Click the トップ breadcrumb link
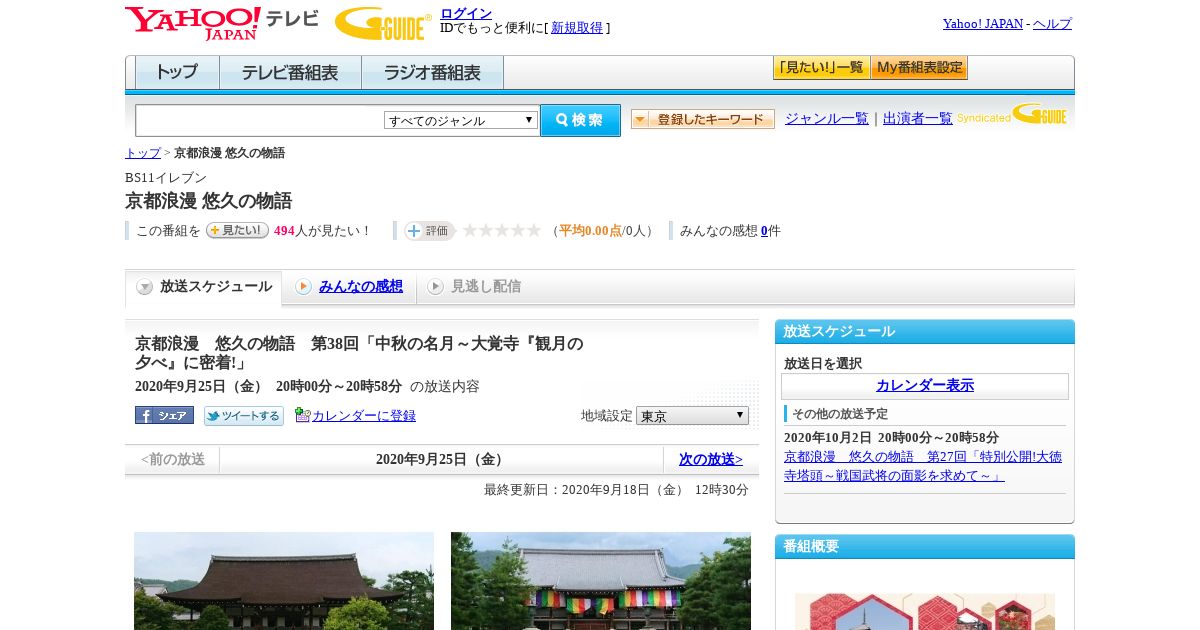 pos(143,153)
